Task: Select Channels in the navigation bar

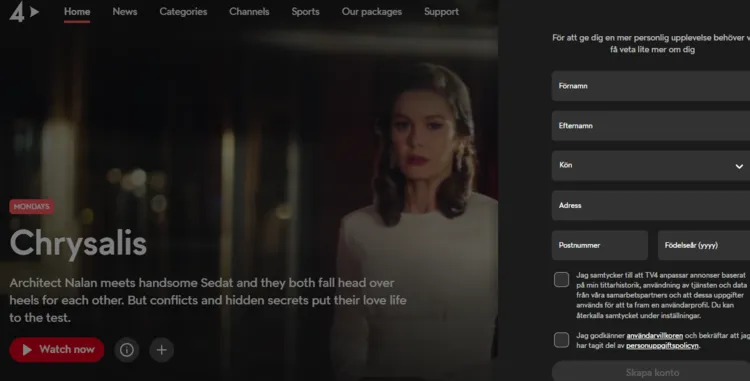Action: point(249,11)
